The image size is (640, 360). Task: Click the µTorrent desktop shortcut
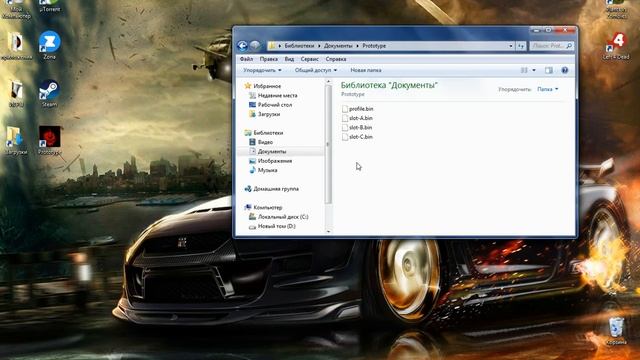(49, 6)
